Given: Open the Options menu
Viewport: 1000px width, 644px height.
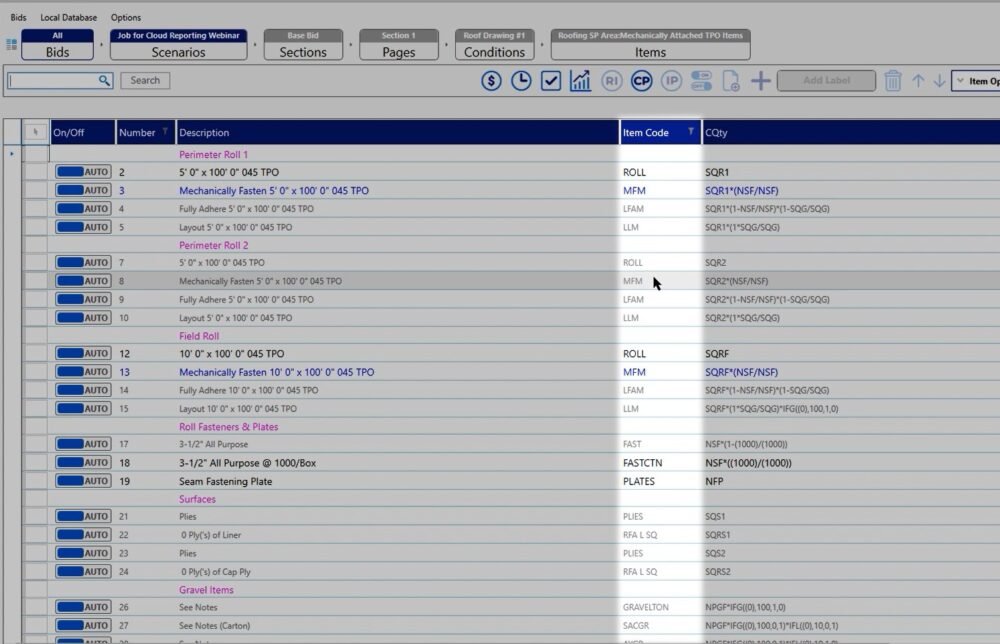Looking at the screenshot, I should [x=126, y=17].
